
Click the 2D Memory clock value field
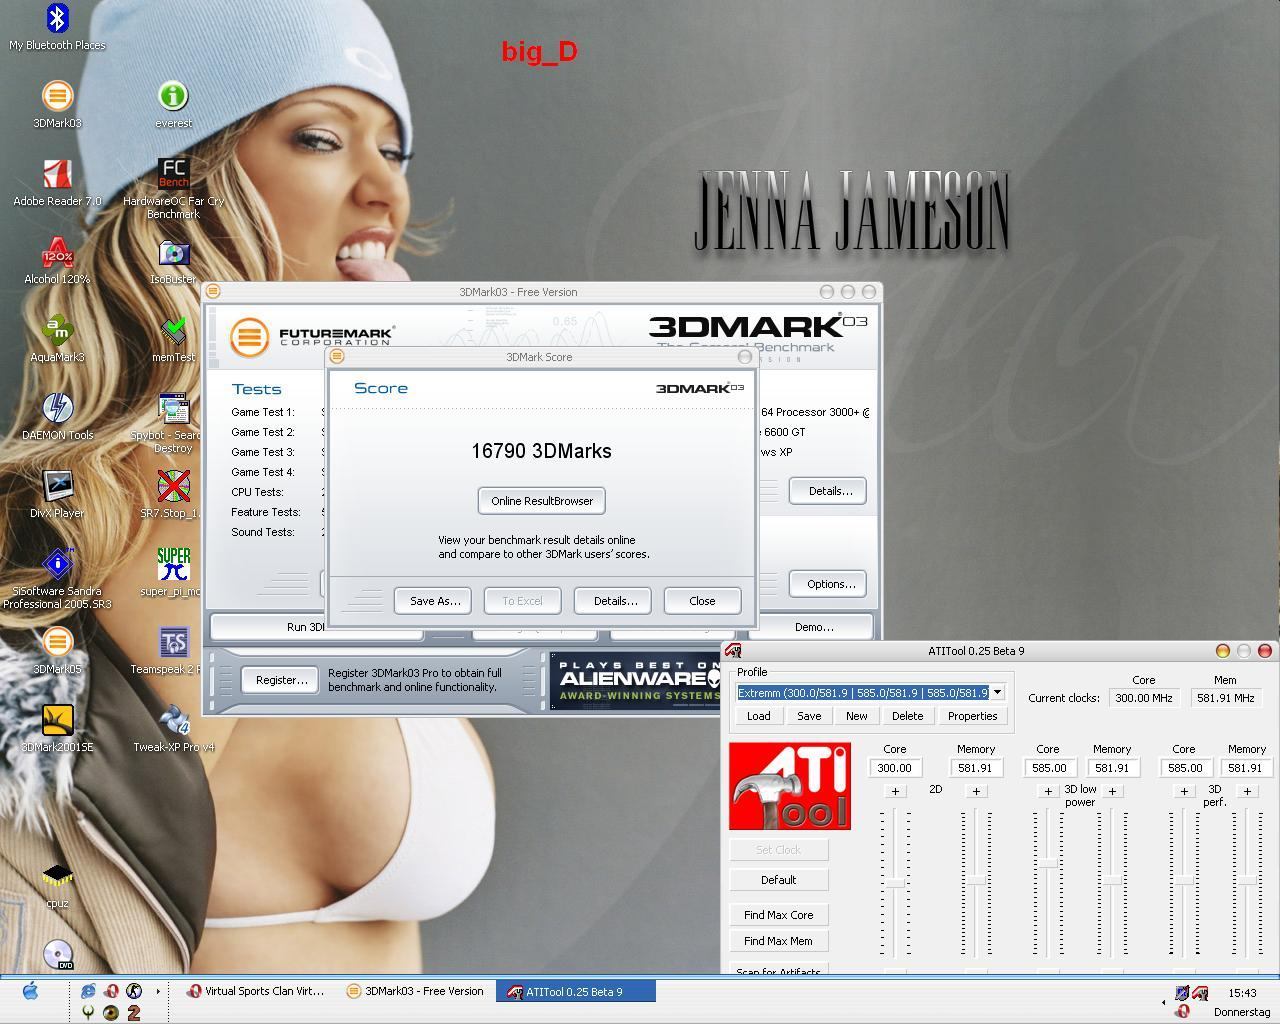[x=975, y=768]
